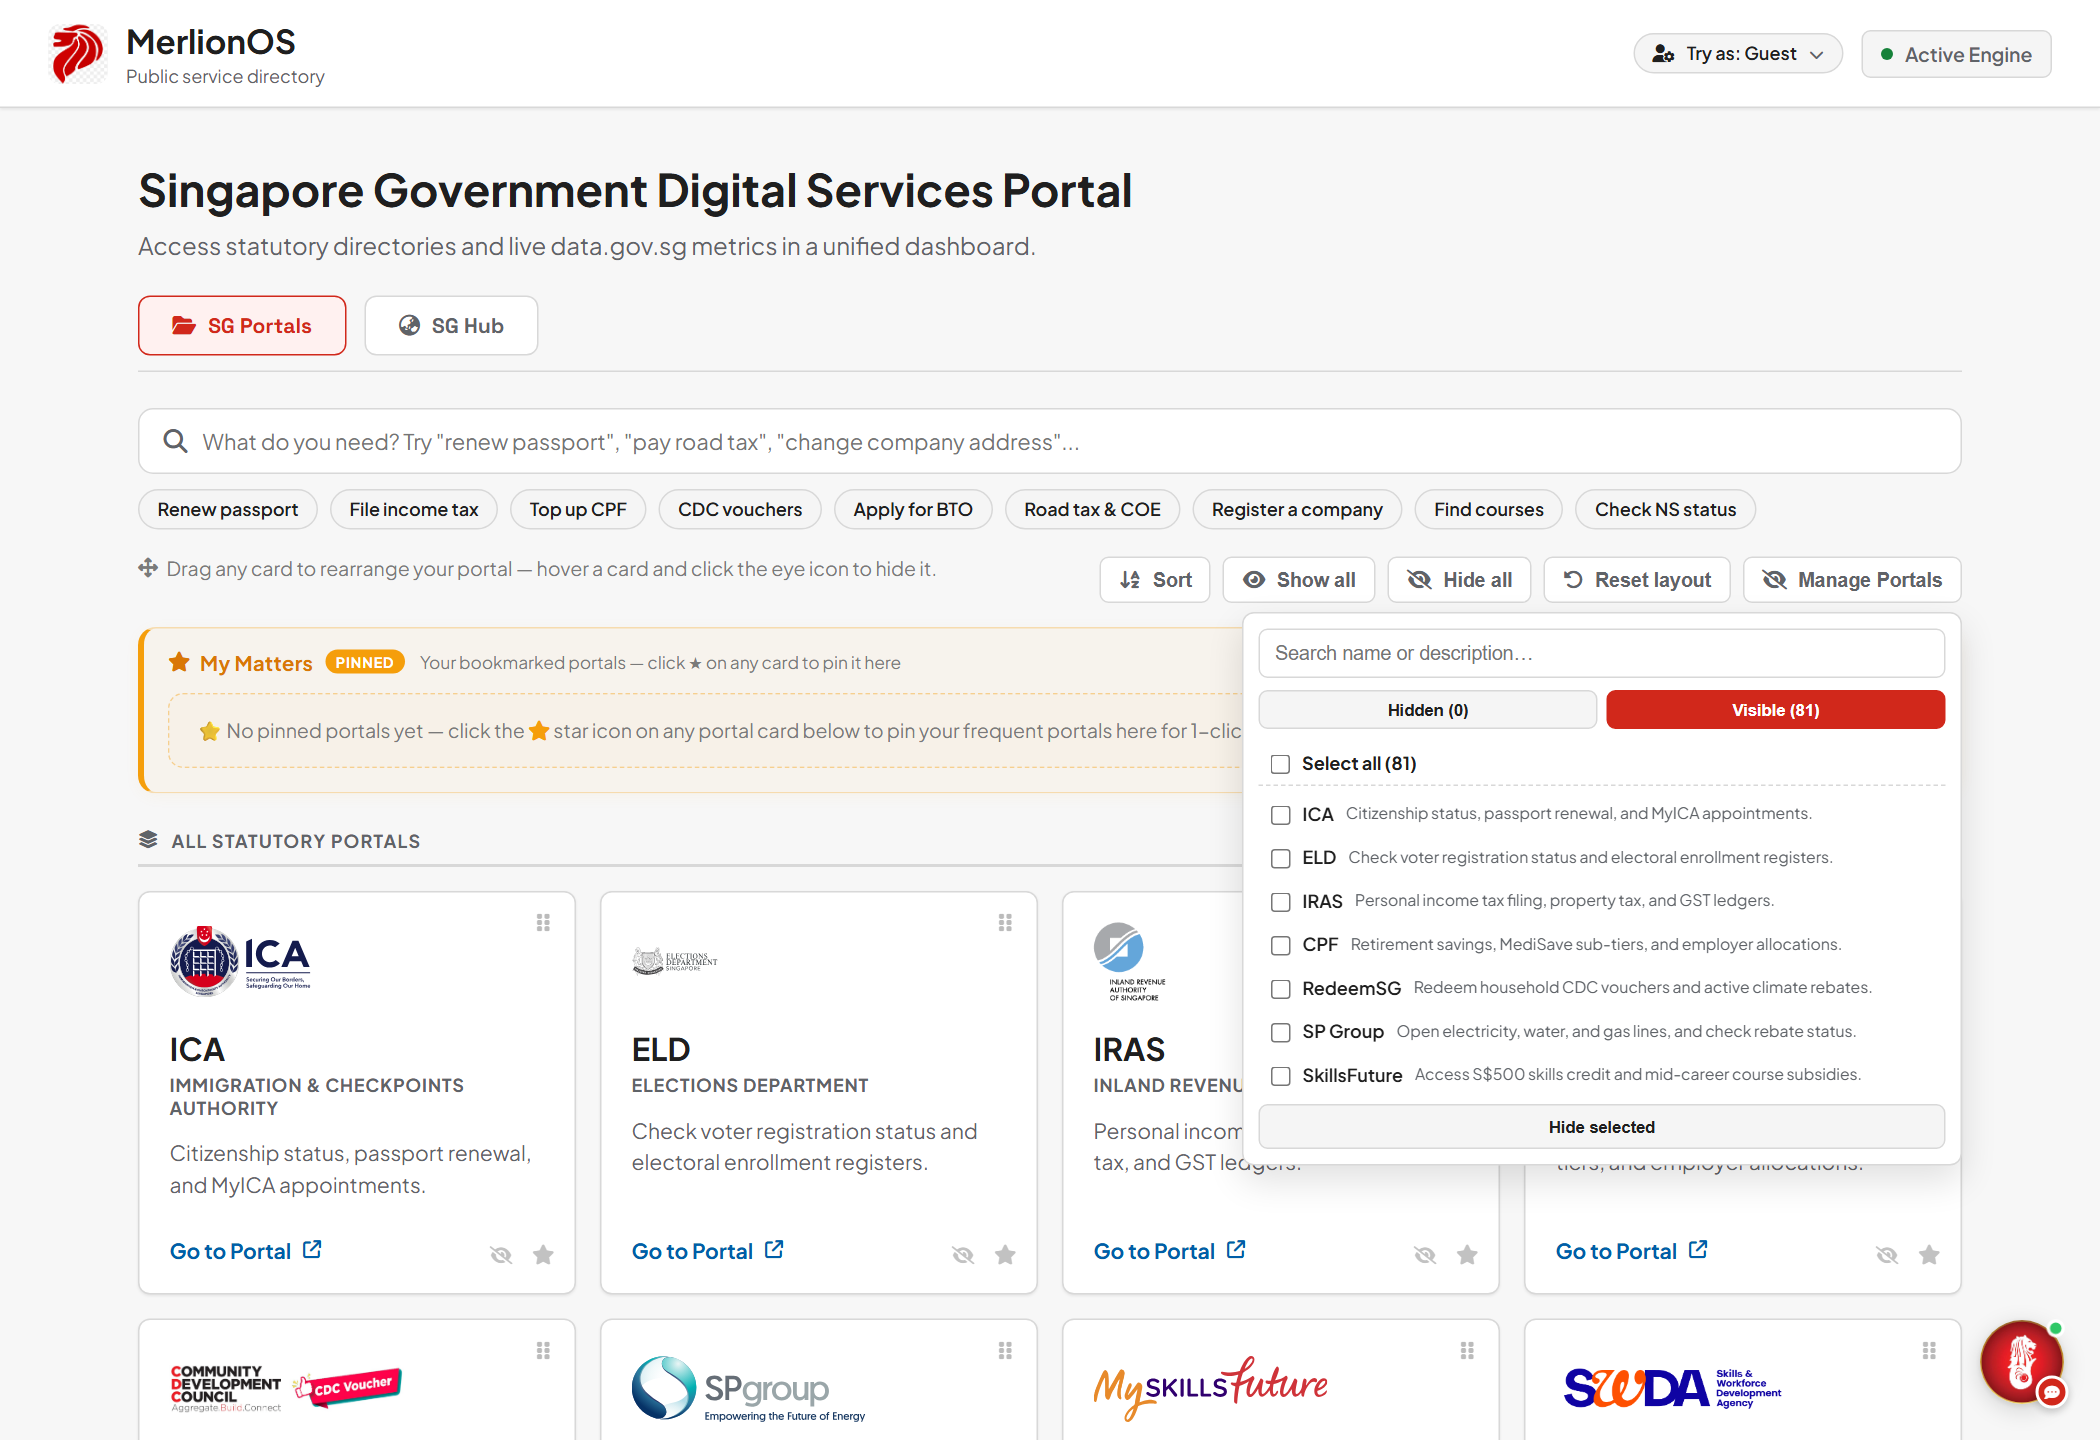Screen dimensions: 2100x1440
Task: Click the Reset layout button
Action: 1637,580
